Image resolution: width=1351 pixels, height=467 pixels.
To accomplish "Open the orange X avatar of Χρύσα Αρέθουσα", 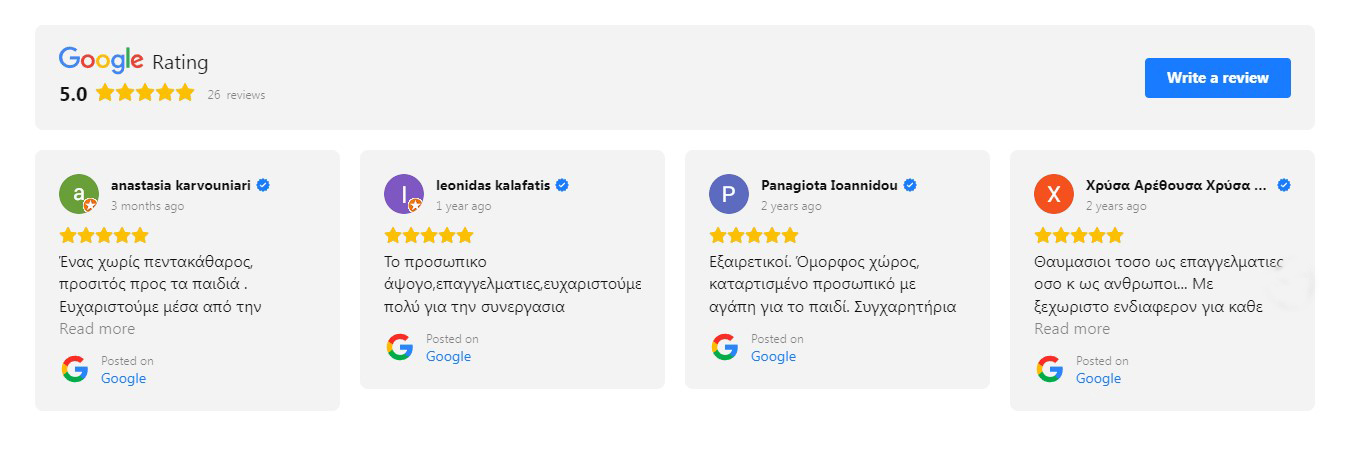I will [x=1054, y=194].
